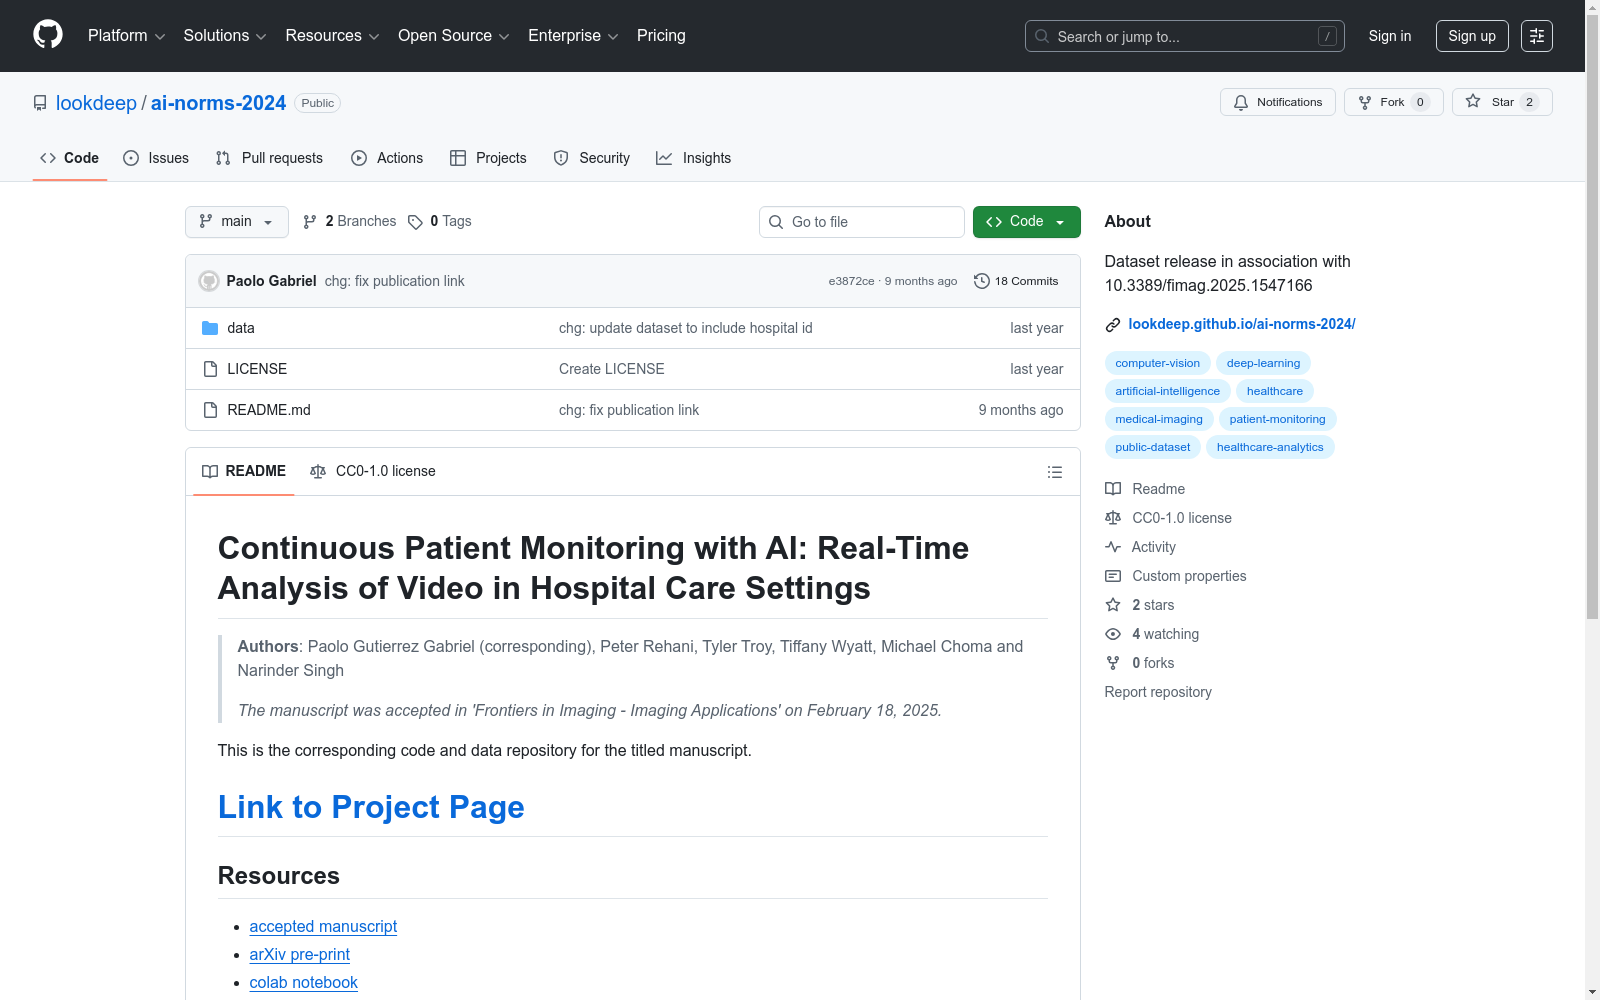
Task: Open the healthcare-analytics topic tag
Action: pos(1270,447)
